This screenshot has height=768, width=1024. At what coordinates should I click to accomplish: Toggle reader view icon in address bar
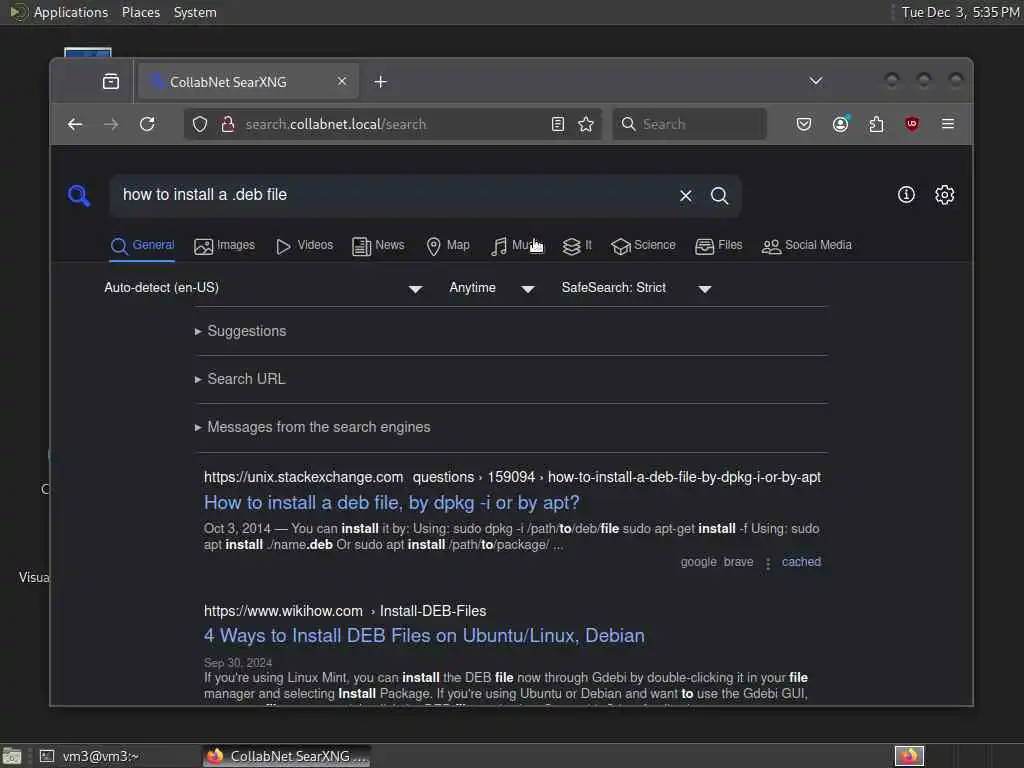pyautogui.click(x=558, y=124)
